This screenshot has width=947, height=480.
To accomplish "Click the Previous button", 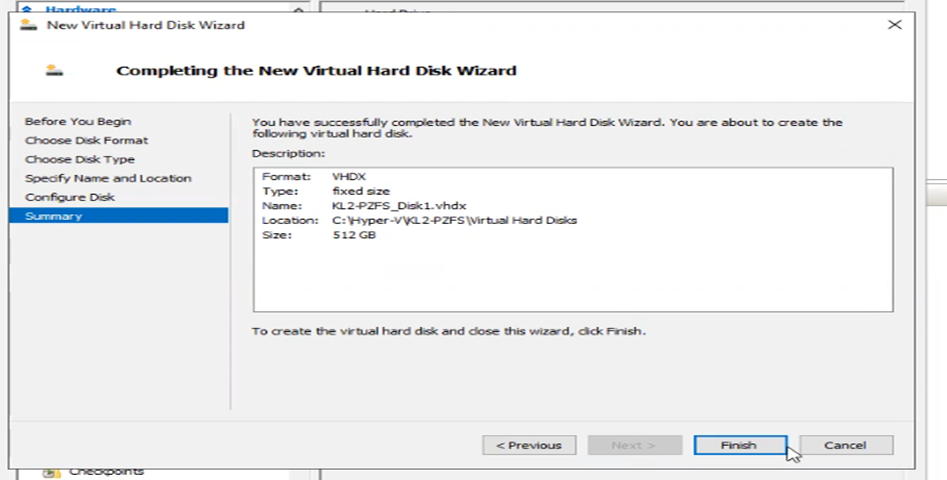I will [x=529, y=445].
